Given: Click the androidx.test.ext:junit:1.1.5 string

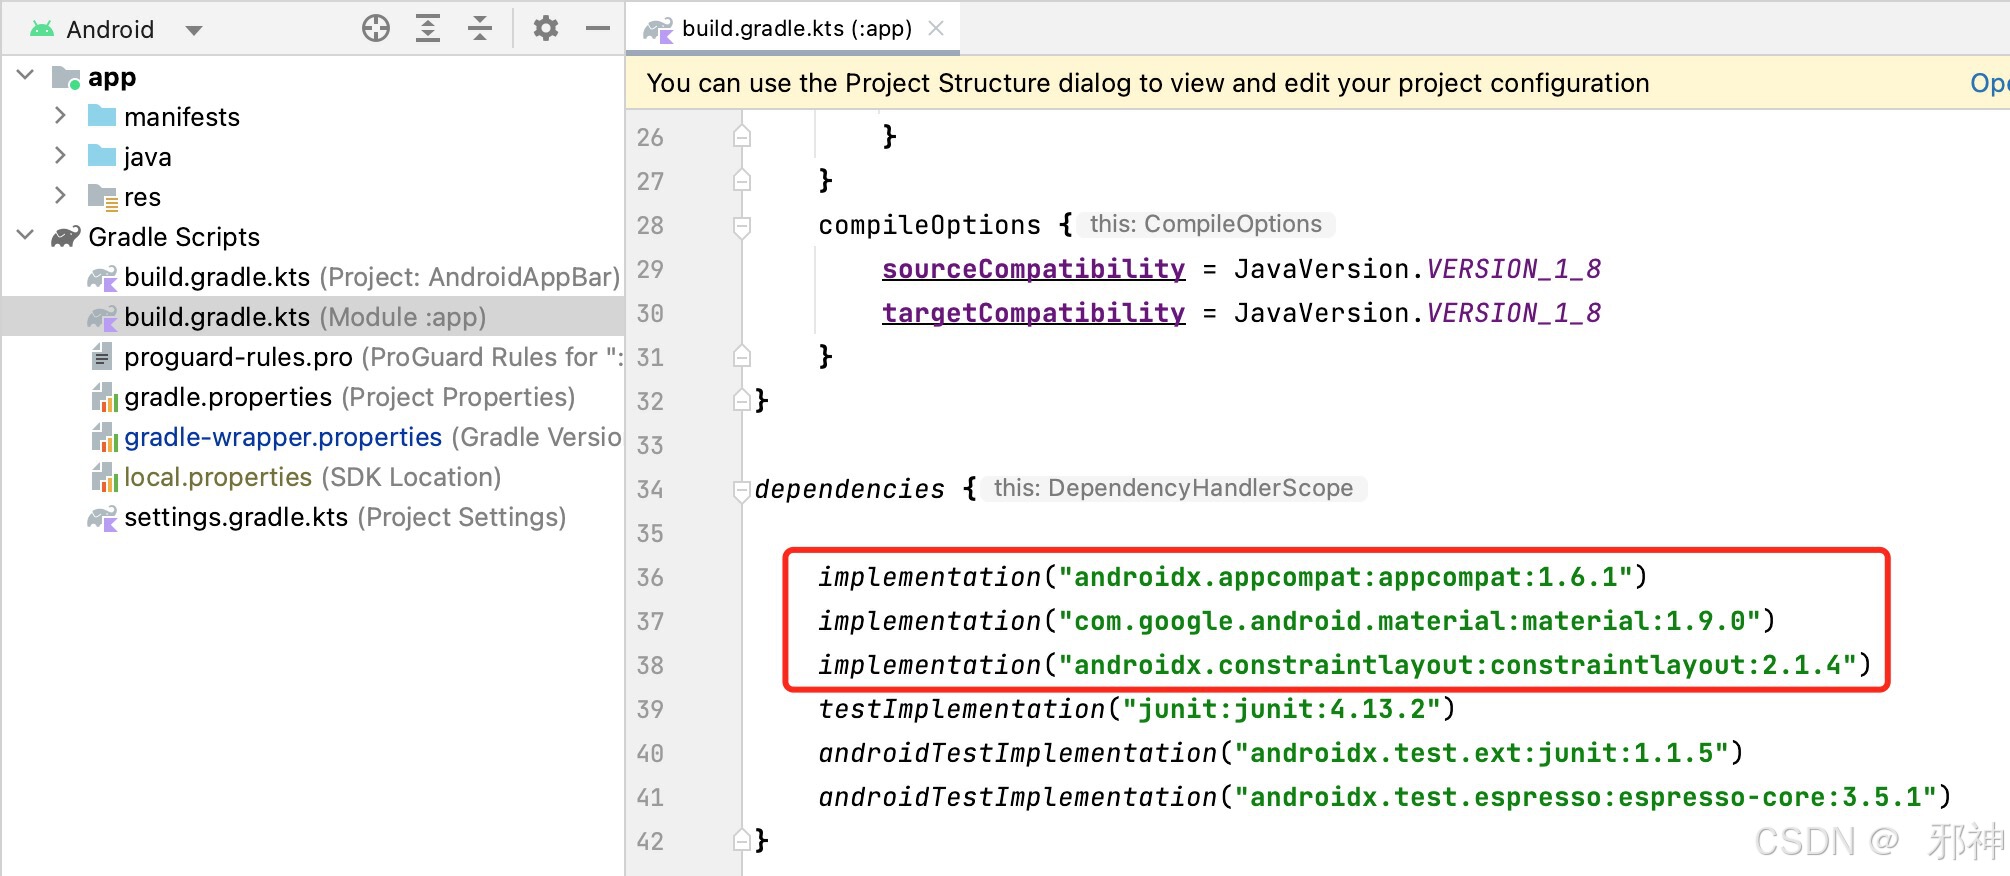Looking at the screenshot, I should pyautogui.click(x=1482, y=753).
